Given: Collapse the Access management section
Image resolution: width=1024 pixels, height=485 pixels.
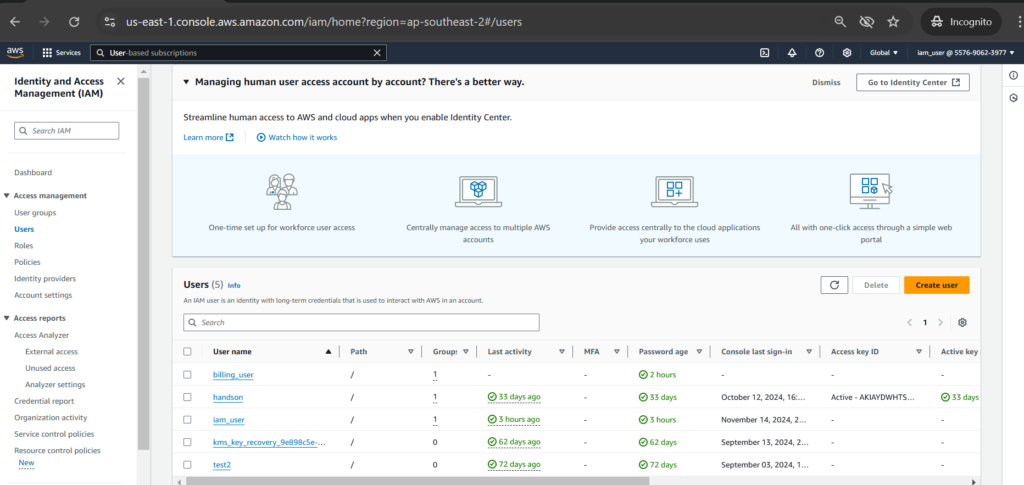Looking at the screenshot, I should pos(8,196).
